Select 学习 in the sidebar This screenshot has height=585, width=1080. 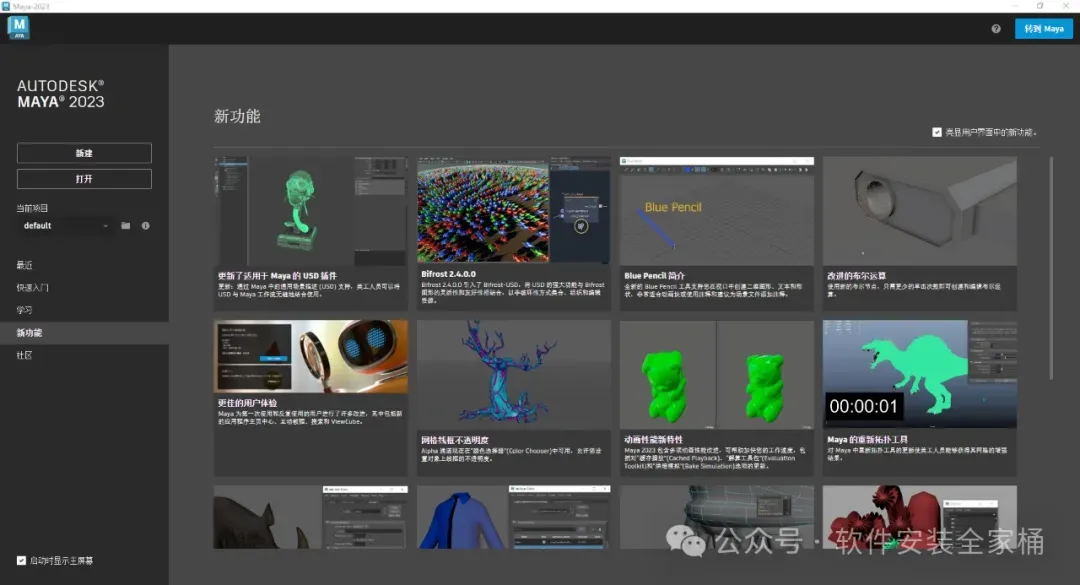click(x=25, y=310)
